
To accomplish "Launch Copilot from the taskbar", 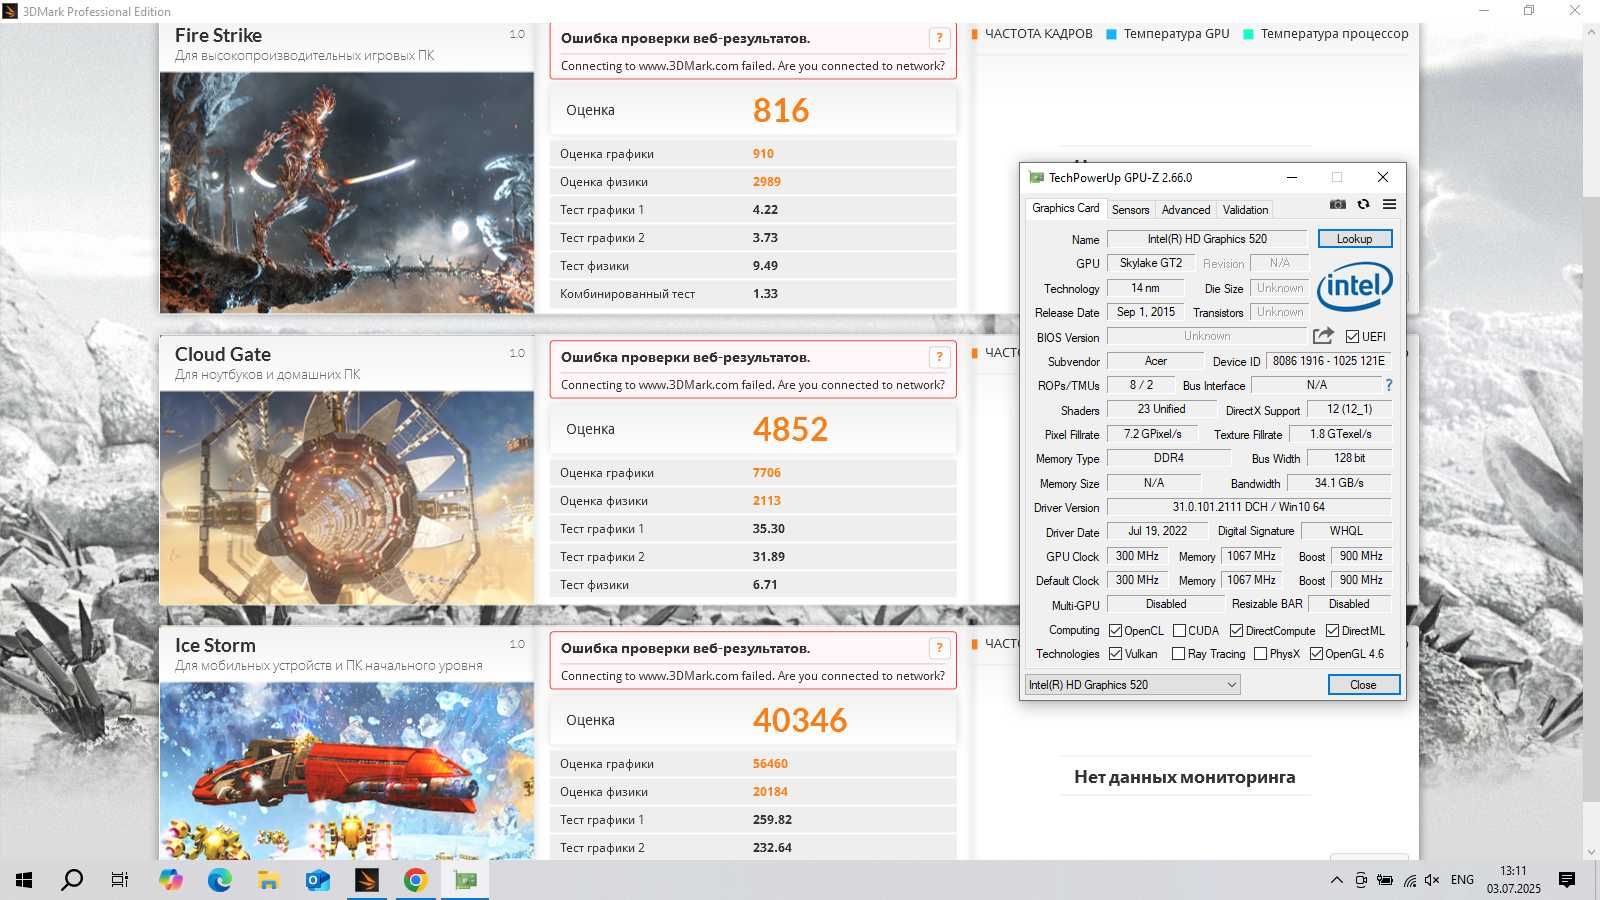I will [x=171, y=880].
